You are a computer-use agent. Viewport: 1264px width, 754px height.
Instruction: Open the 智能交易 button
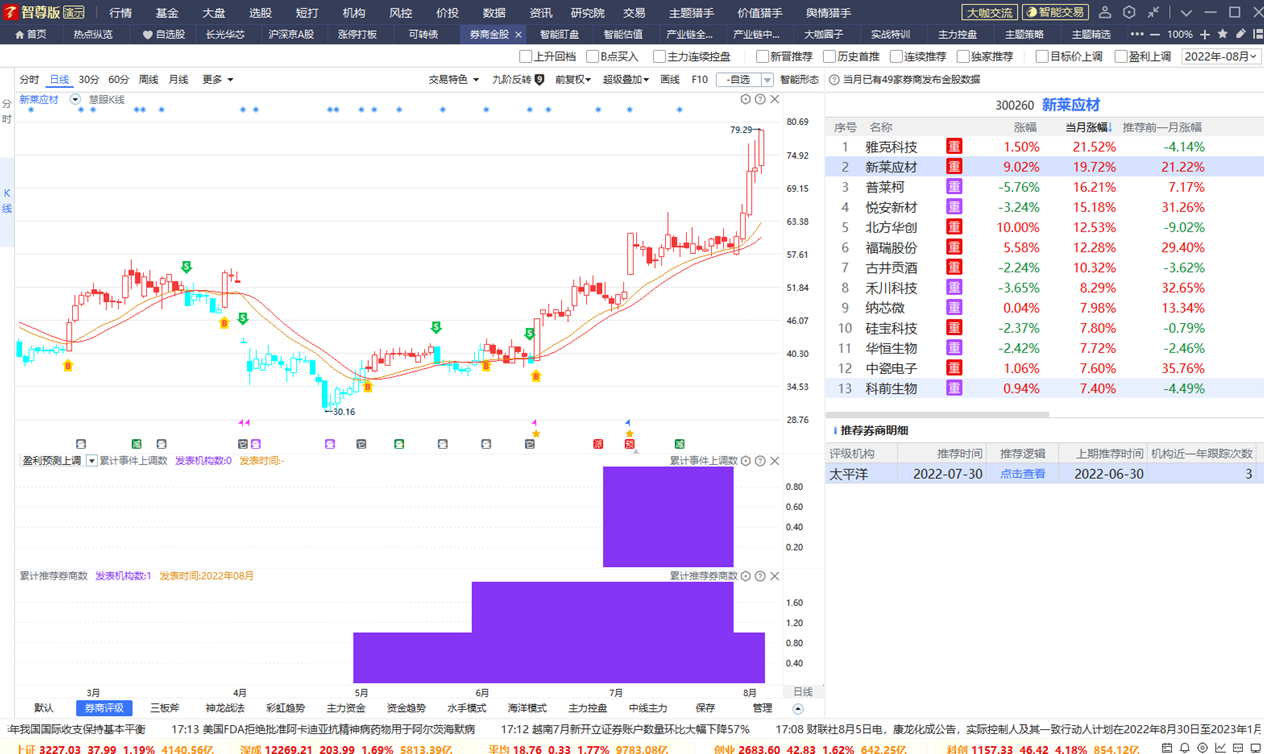tap(1054, 13)
